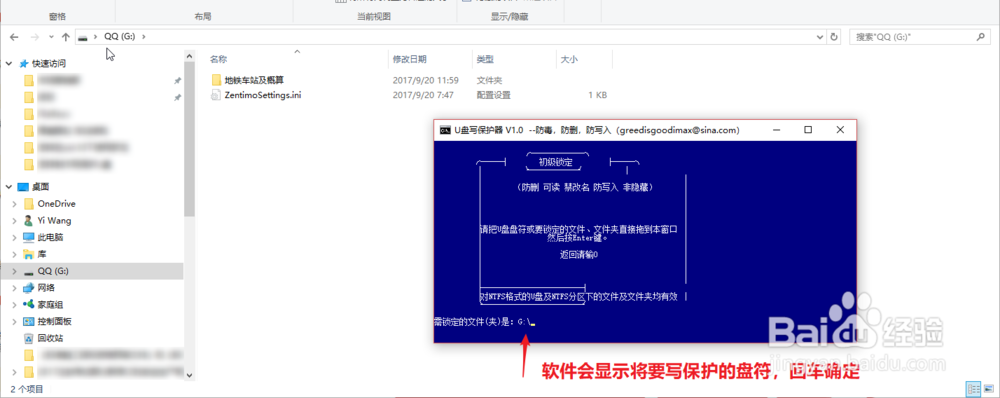Select QQ (G:) breadcrumb in address bar

click(119, 37)
